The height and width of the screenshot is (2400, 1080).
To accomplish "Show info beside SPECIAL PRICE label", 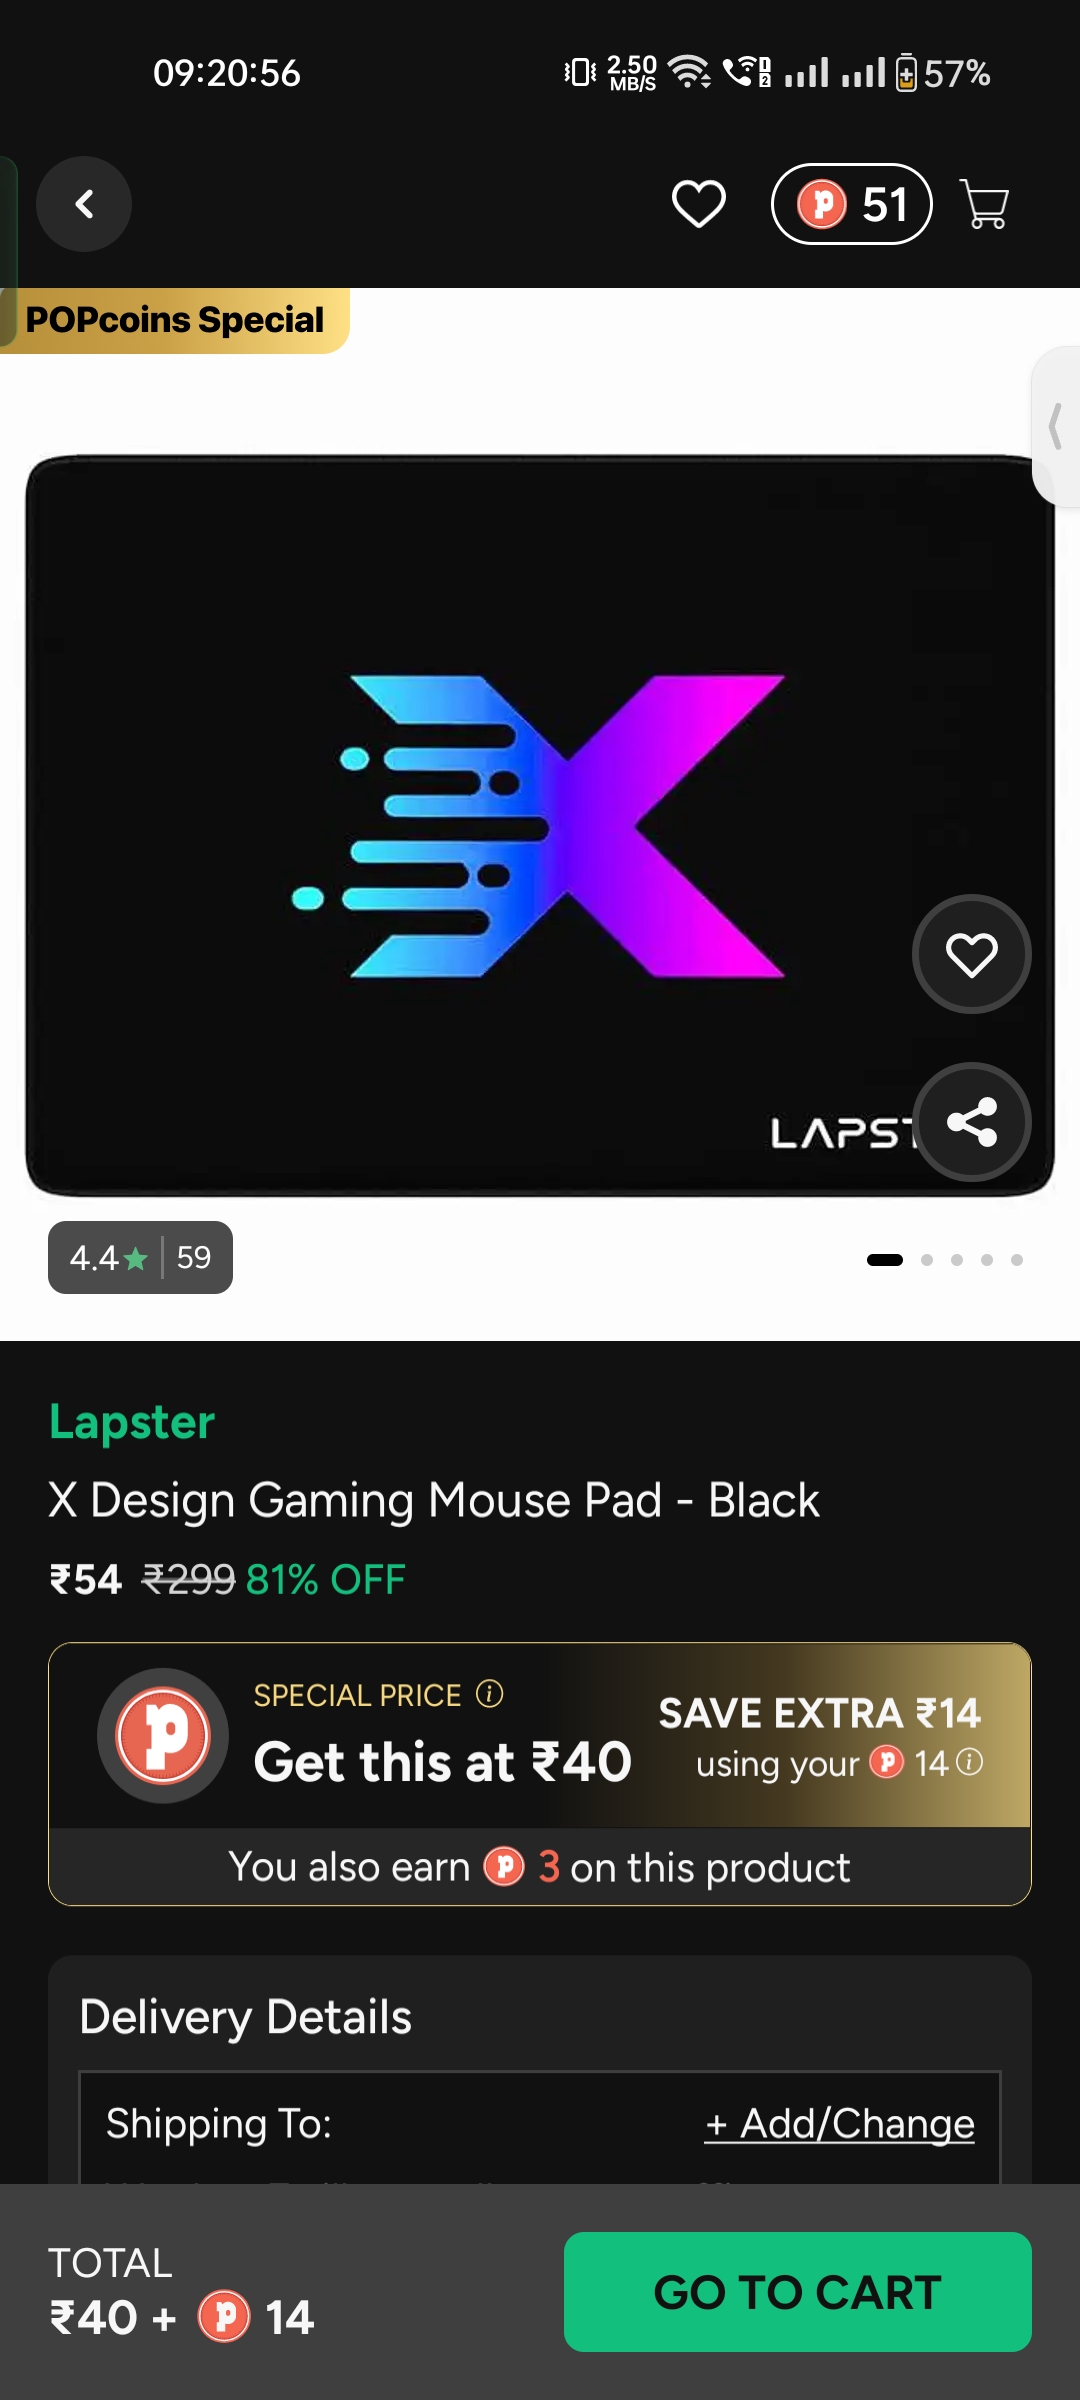I will [490, 1694].
